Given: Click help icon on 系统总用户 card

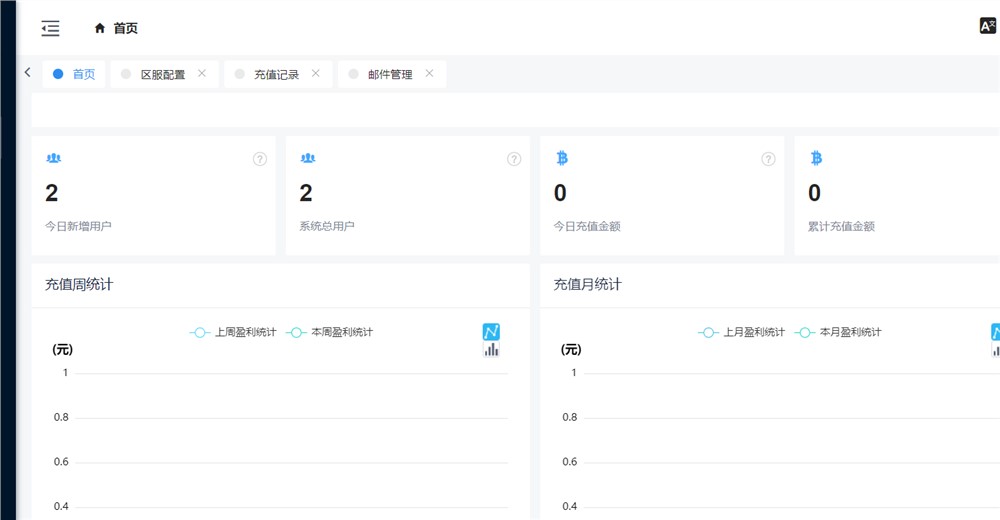Looking at the screenshot, I should pyautogui.click(x=514, y=159).
